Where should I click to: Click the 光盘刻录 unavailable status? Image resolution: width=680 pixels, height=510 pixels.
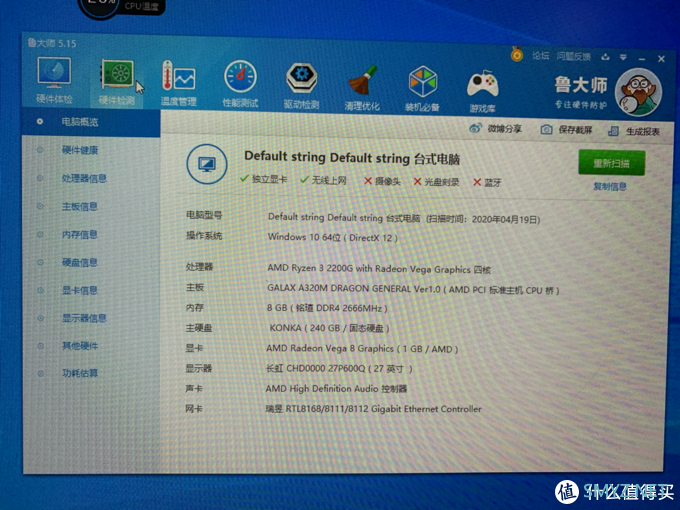coord(436,182)
